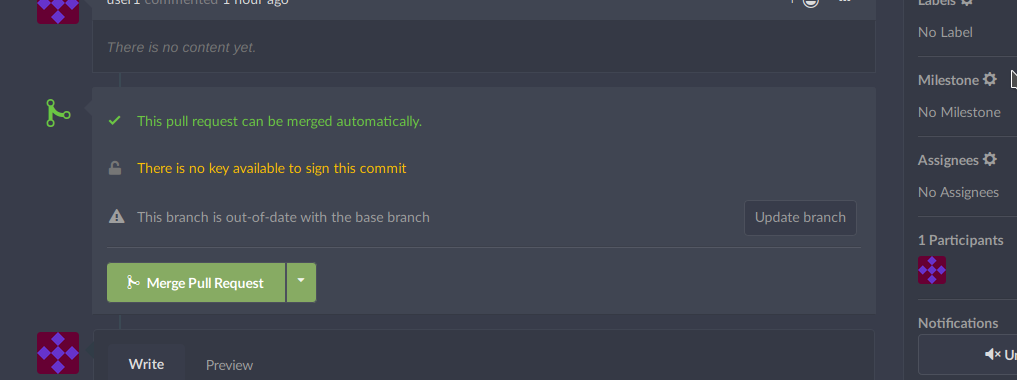The width and height of the screenshot is (1017, 380).
Task: Click the Update branch button
Action: click(800, 218)
